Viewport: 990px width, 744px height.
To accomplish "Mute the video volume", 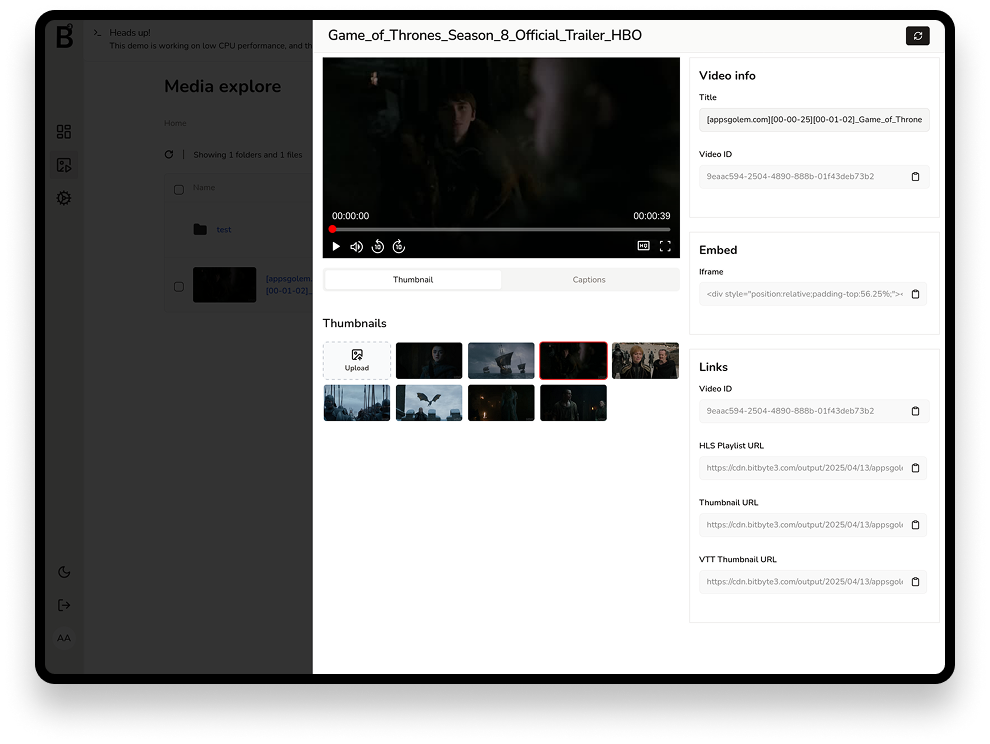I will click(x=357, y=246).
